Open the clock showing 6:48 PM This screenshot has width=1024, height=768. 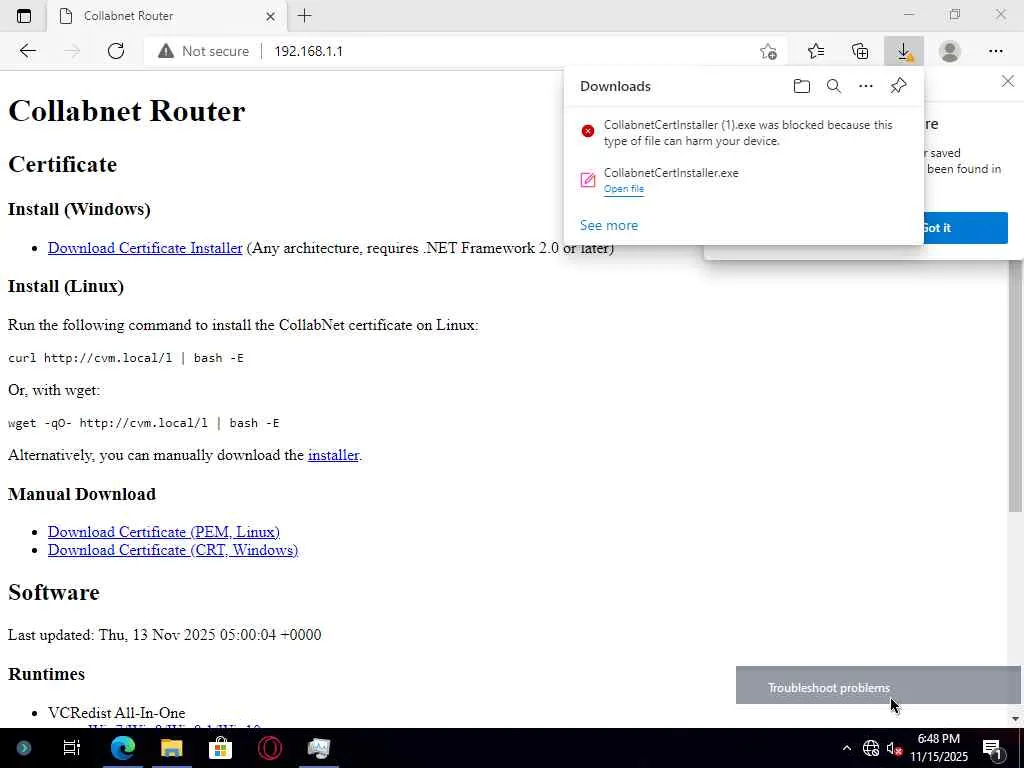(x=939, y=748)
